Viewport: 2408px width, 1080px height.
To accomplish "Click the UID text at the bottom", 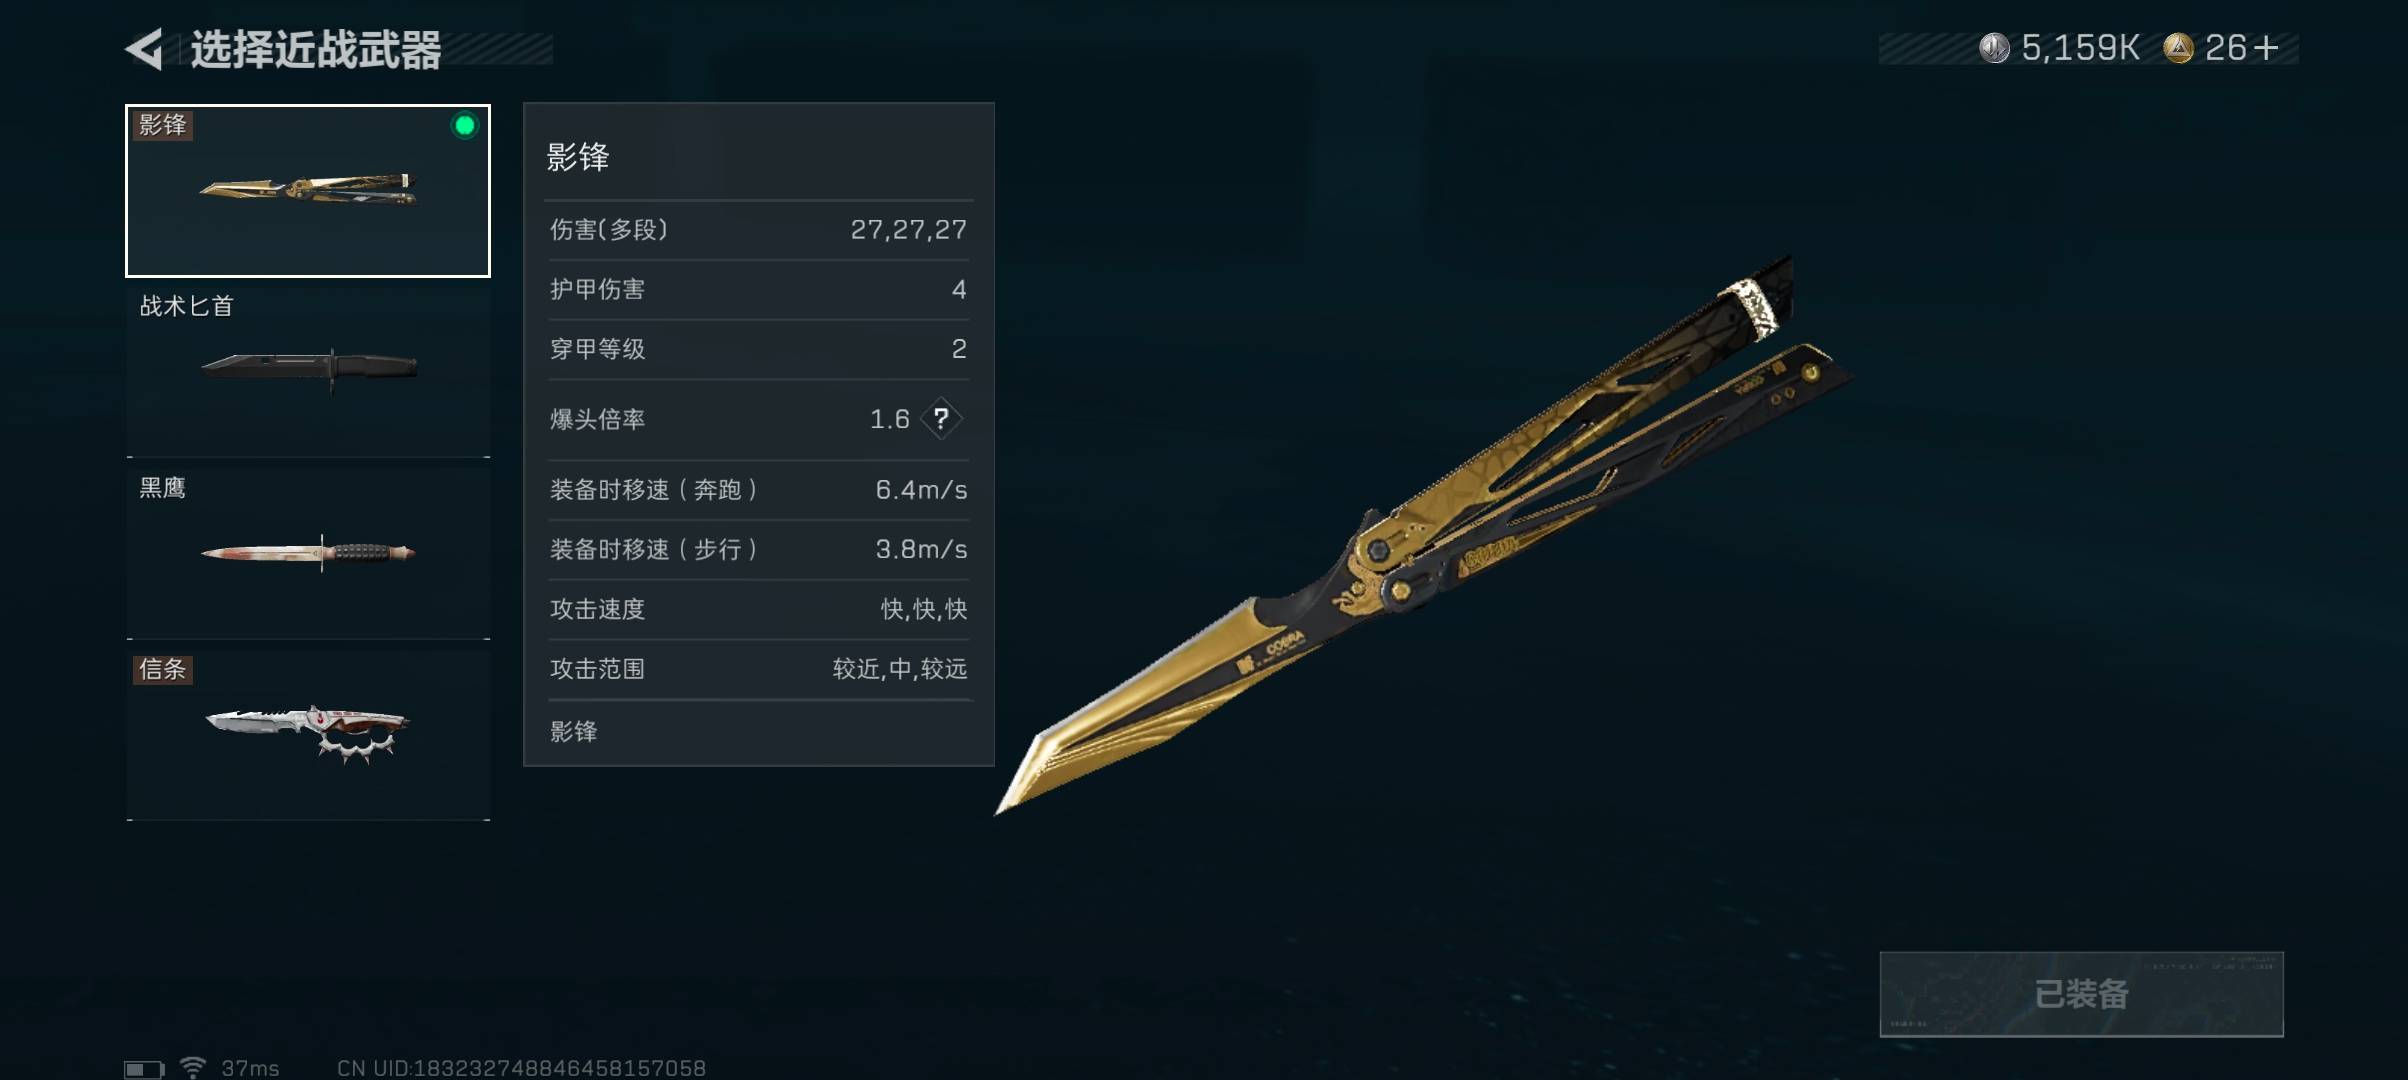I will pyautogui.click(x=521, y=1068).
